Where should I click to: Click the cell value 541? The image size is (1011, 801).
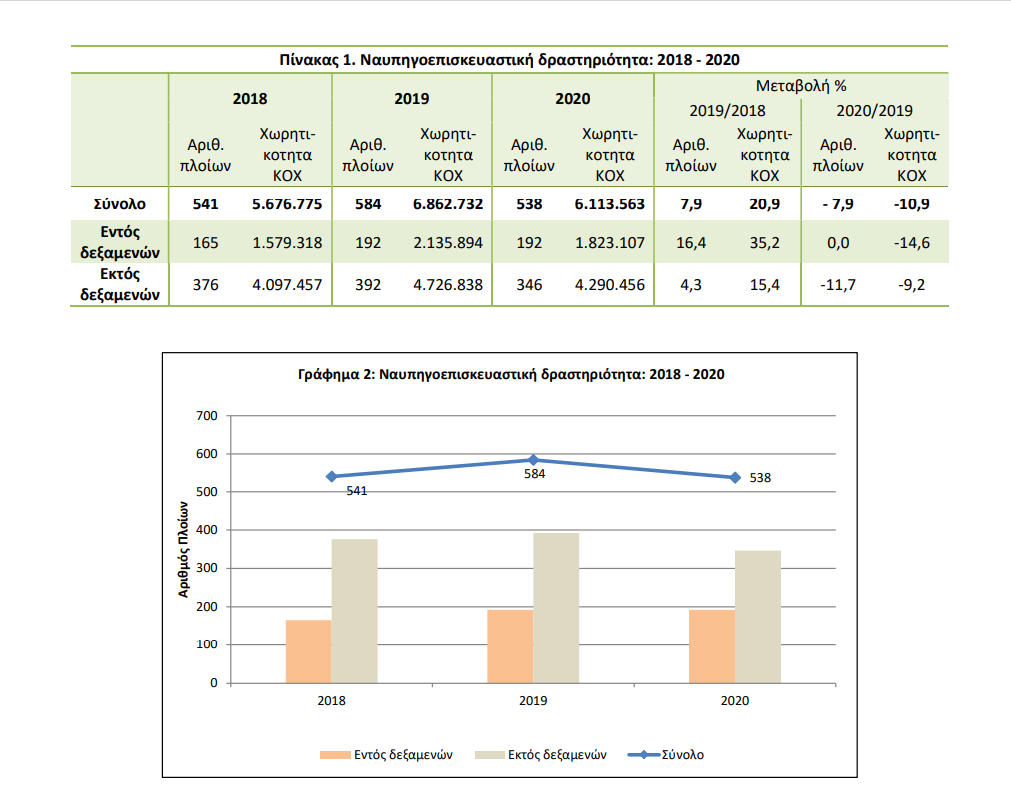(205, 204)
